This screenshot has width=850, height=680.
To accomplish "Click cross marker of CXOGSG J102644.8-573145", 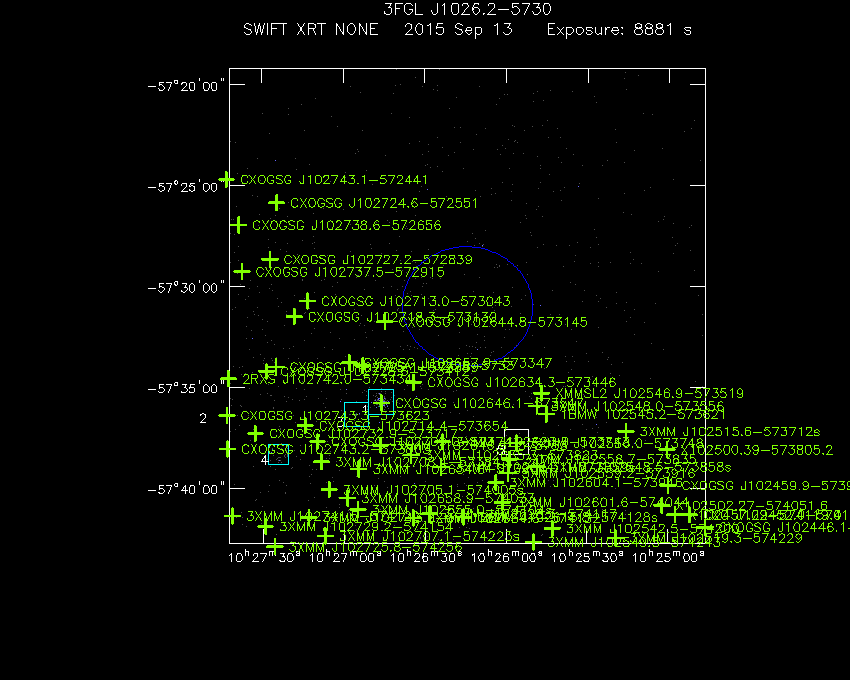I will [x=385, y=322].
